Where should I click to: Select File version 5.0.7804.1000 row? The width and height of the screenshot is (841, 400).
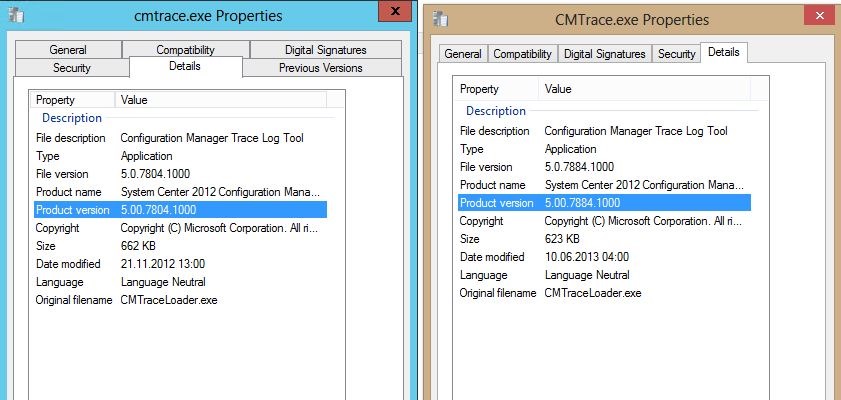[180, 174]
